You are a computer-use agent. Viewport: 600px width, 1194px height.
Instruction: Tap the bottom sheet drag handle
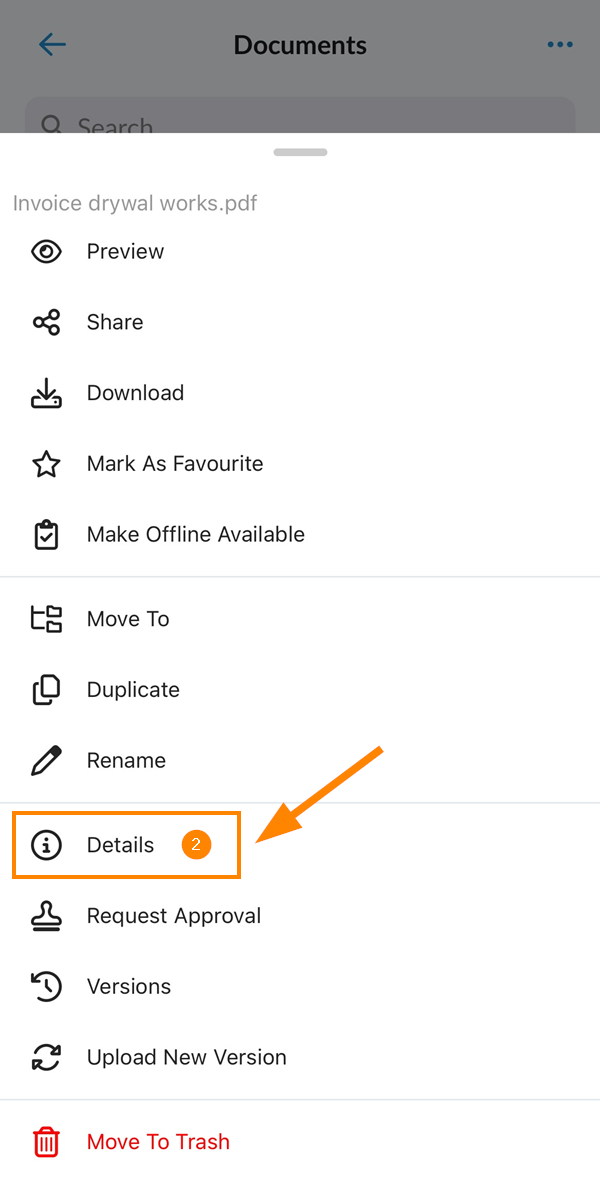(301, 152)
